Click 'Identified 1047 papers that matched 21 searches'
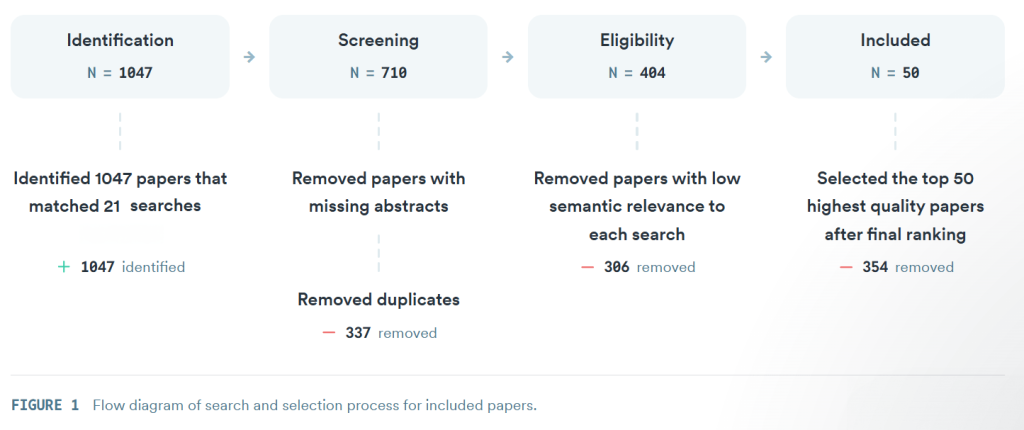This screenshot has height=430, width=1024. point(120,192)
